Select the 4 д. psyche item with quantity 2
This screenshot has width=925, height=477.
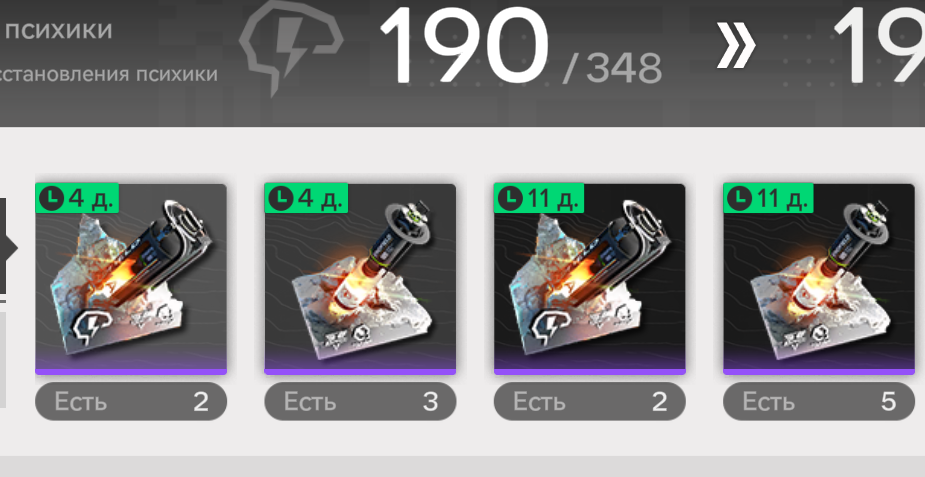pos(131,279)
